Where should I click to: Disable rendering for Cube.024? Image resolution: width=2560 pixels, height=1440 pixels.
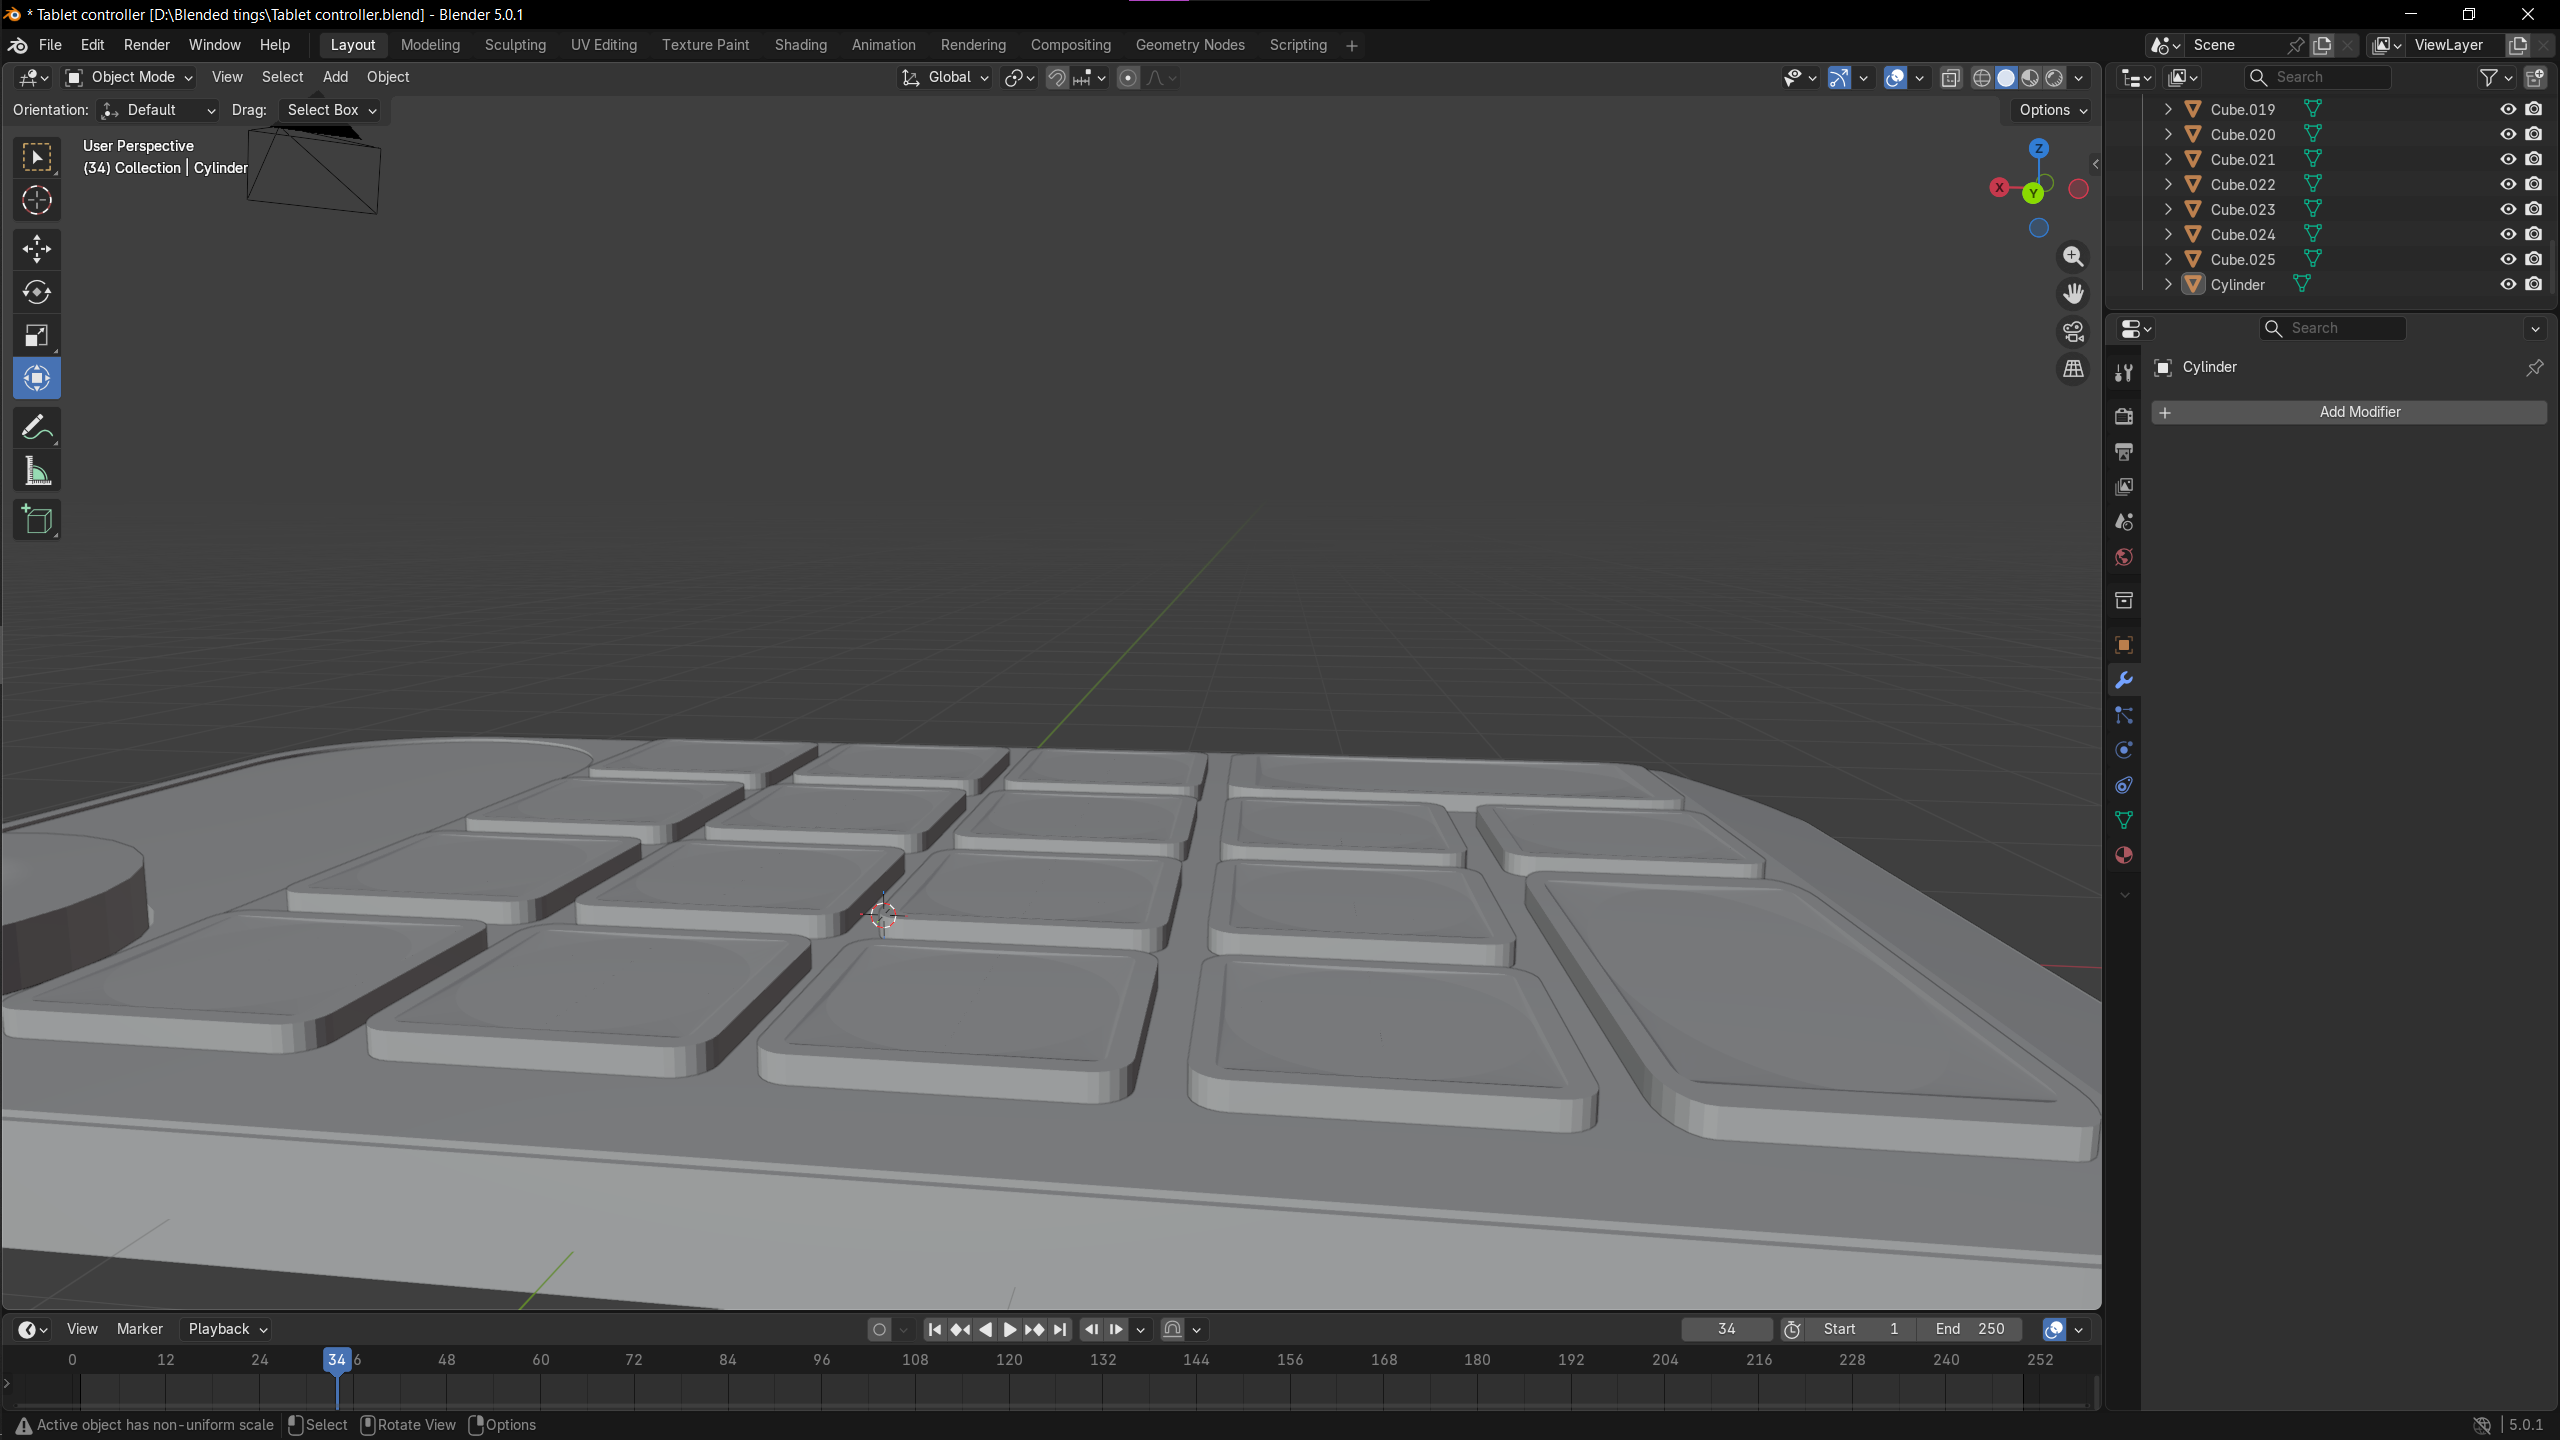(2533, 234)
